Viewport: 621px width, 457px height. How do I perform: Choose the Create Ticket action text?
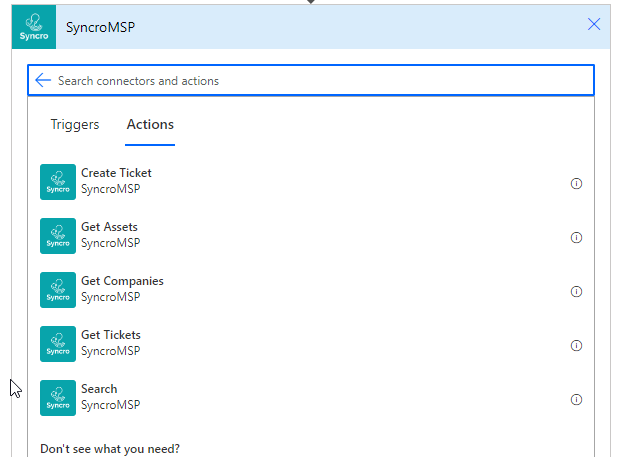[116, 173]
